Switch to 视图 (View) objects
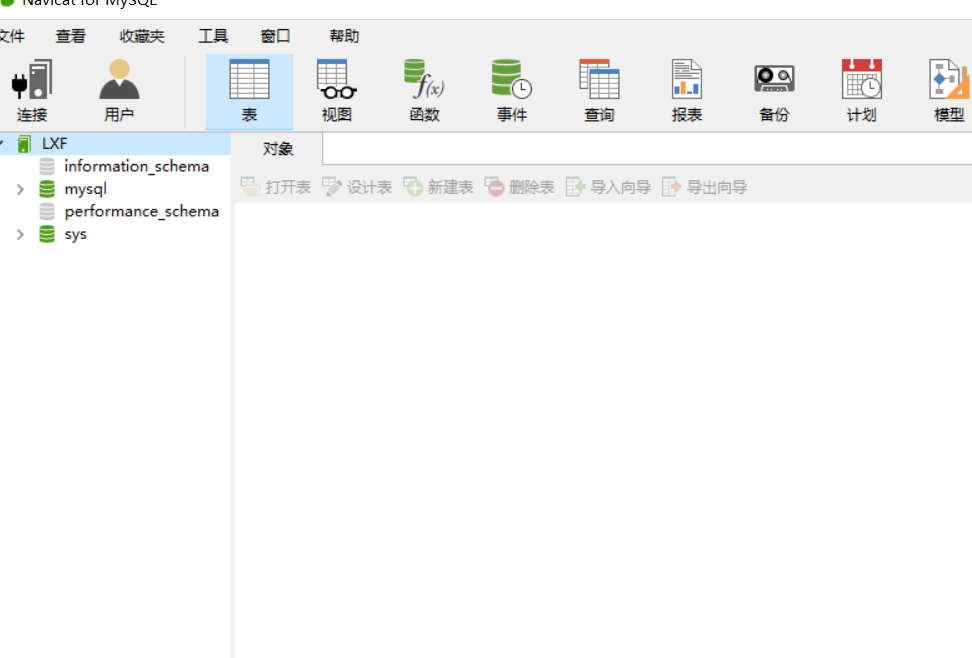 click(x=337, y=91)
